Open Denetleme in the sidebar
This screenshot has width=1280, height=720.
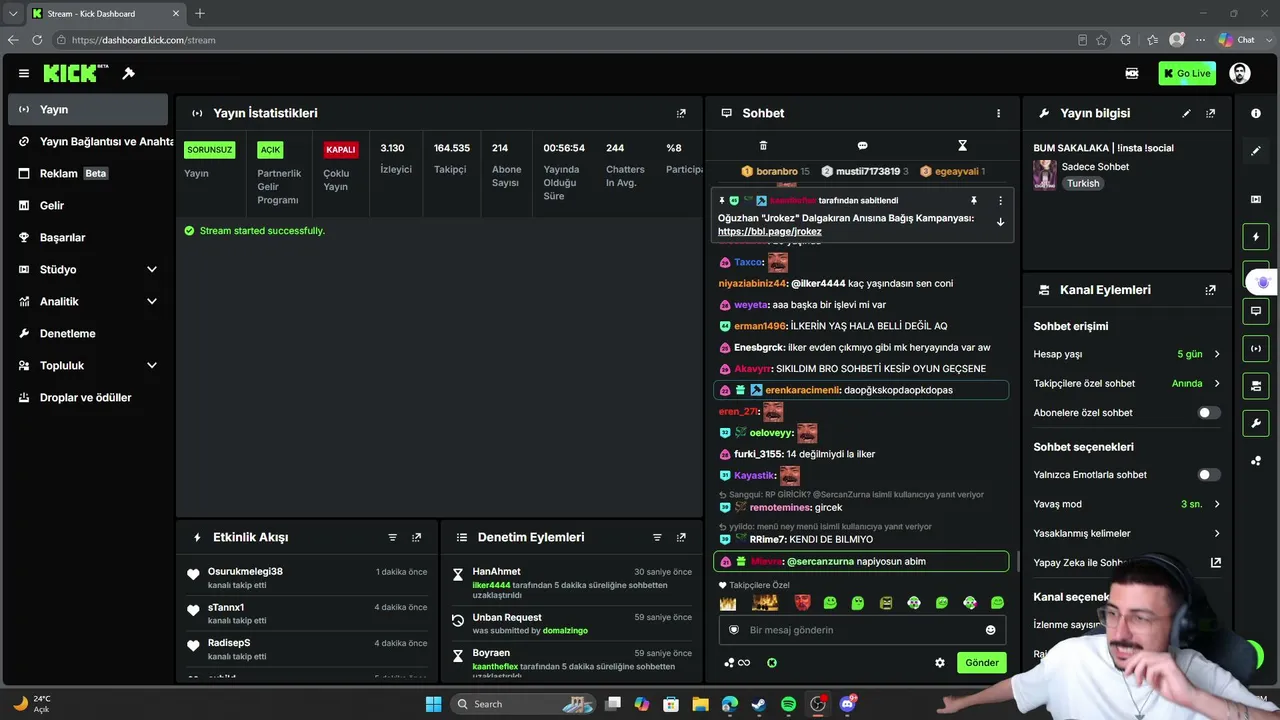[88, 333]
